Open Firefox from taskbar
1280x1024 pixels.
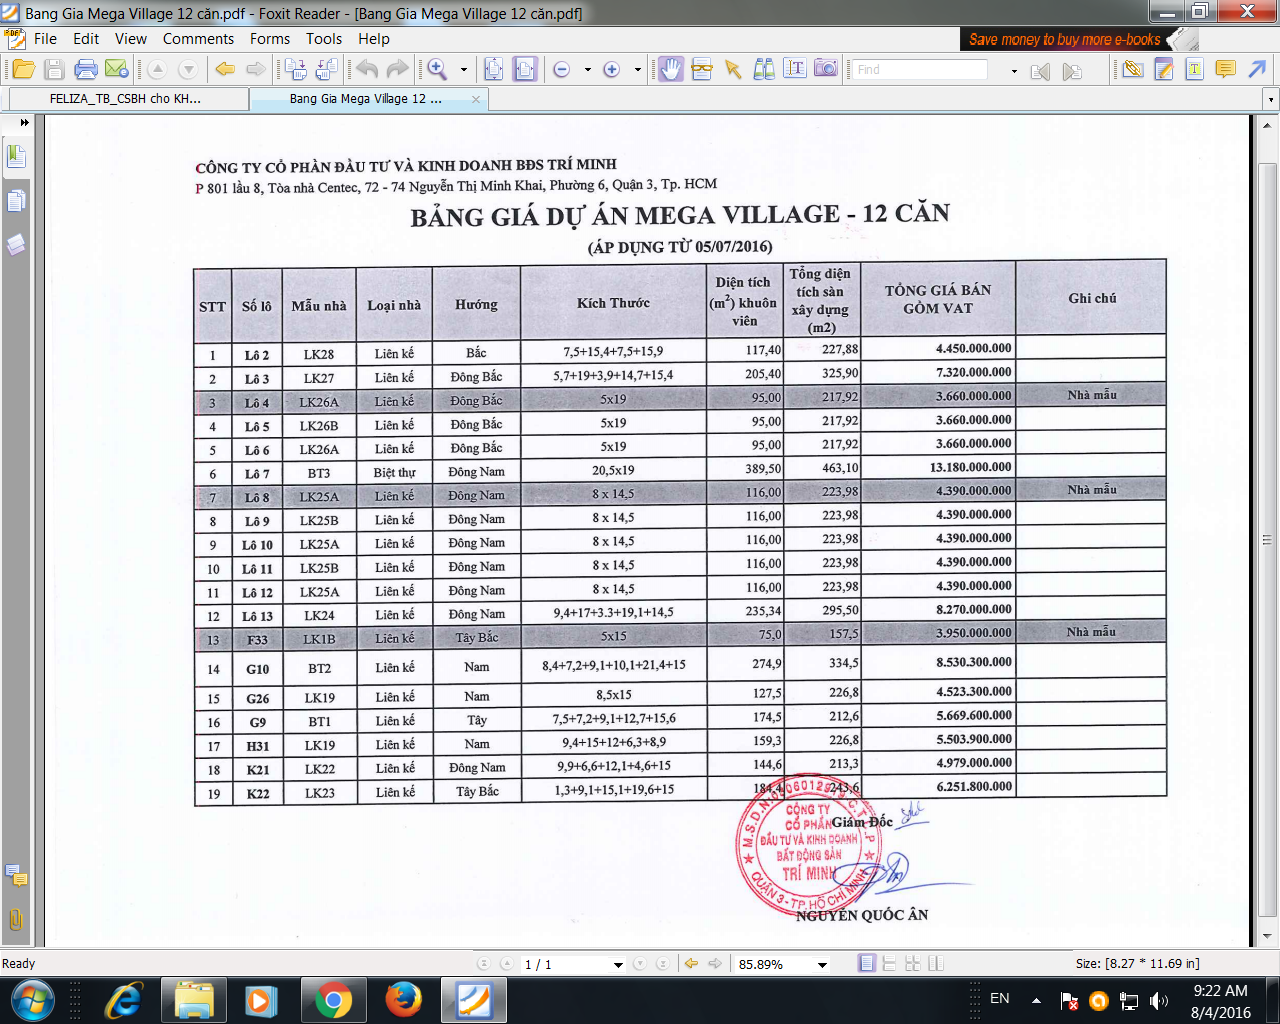pyautogui.click(x=403, y=1001)
